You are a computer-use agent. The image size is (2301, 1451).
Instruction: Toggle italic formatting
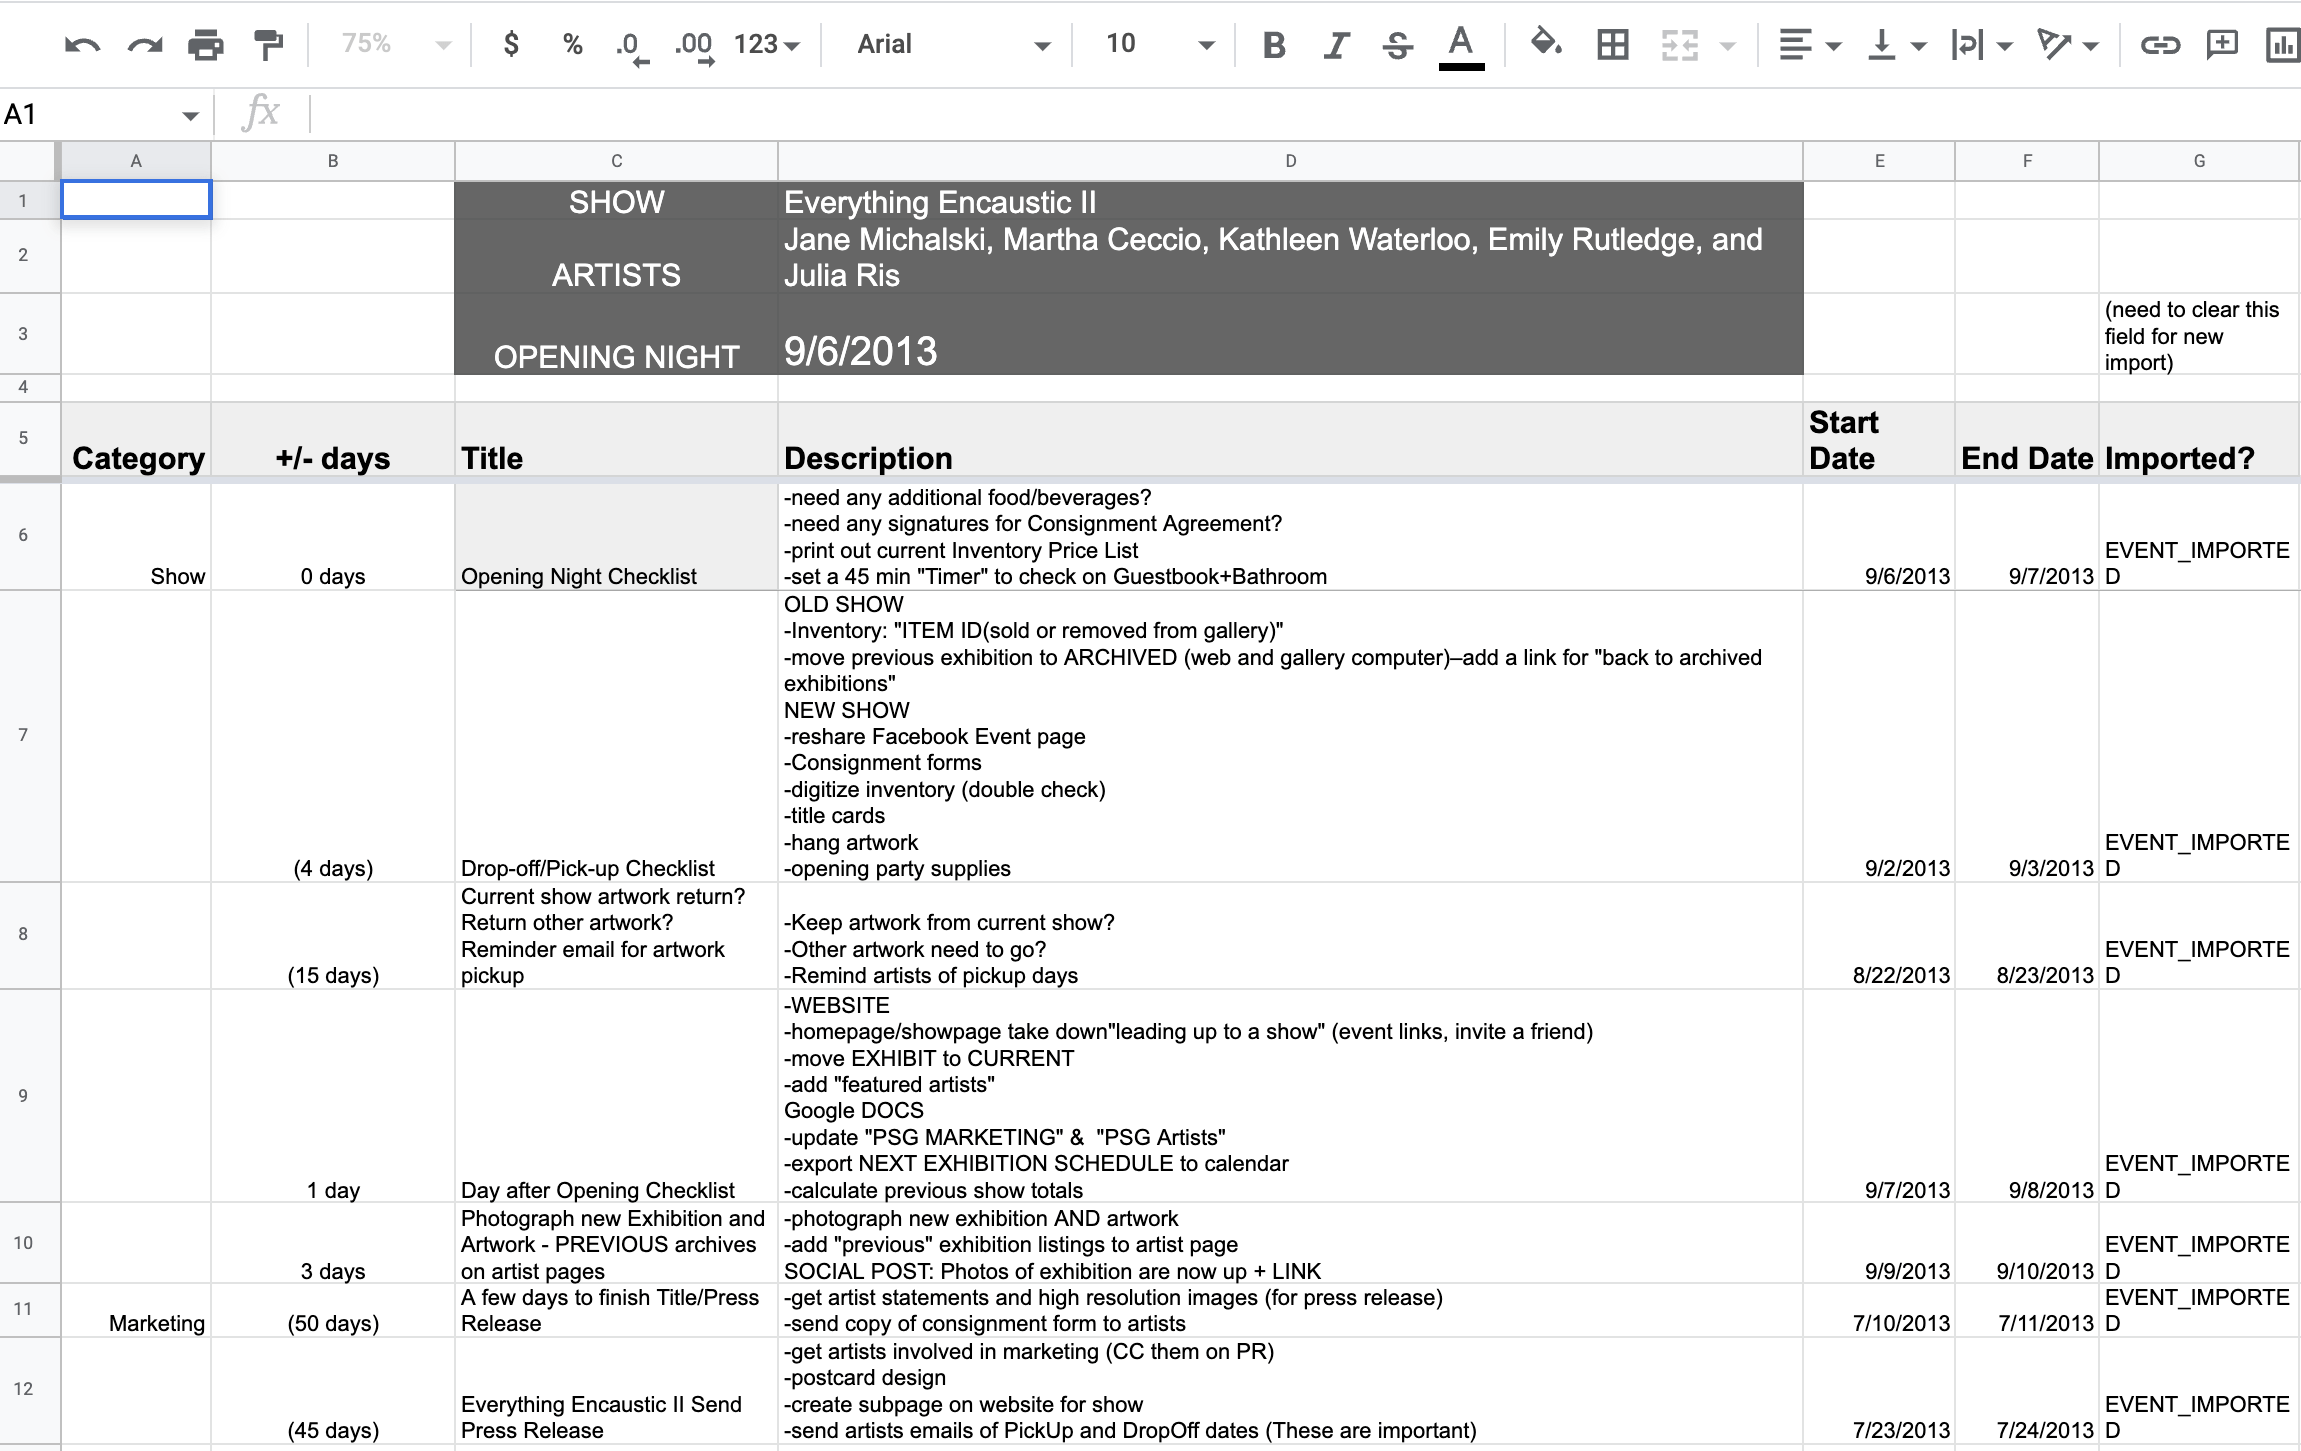coord(1336,45)
